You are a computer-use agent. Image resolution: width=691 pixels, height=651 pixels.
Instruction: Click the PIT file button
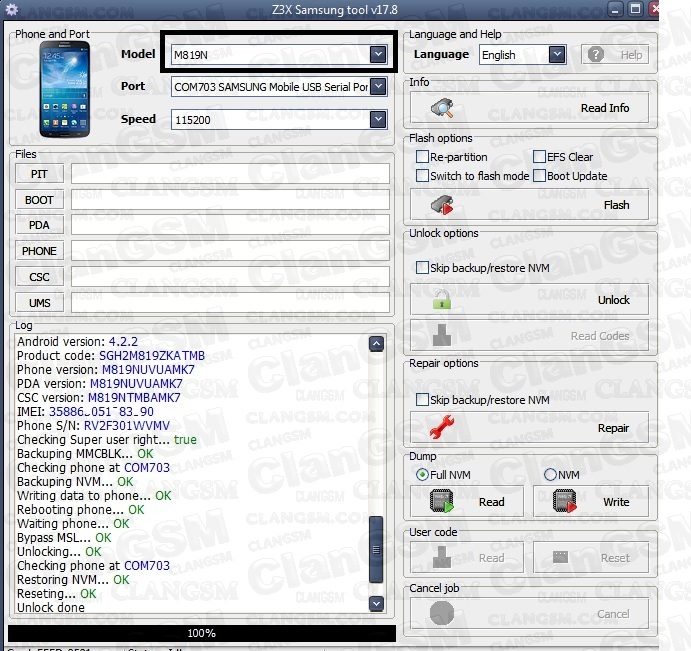pos(39,174)
